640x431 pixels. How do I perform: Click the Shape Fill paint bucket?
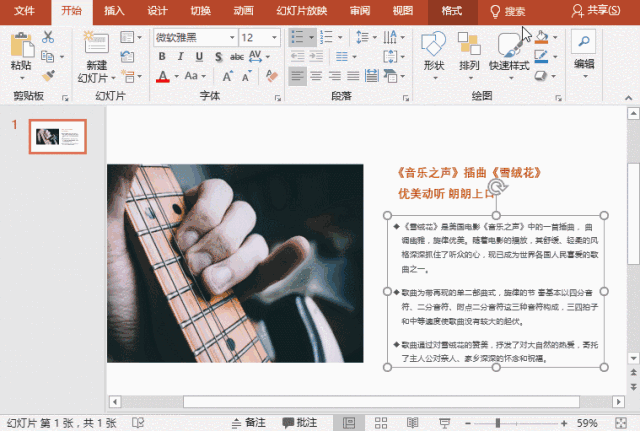click(541, 37)
